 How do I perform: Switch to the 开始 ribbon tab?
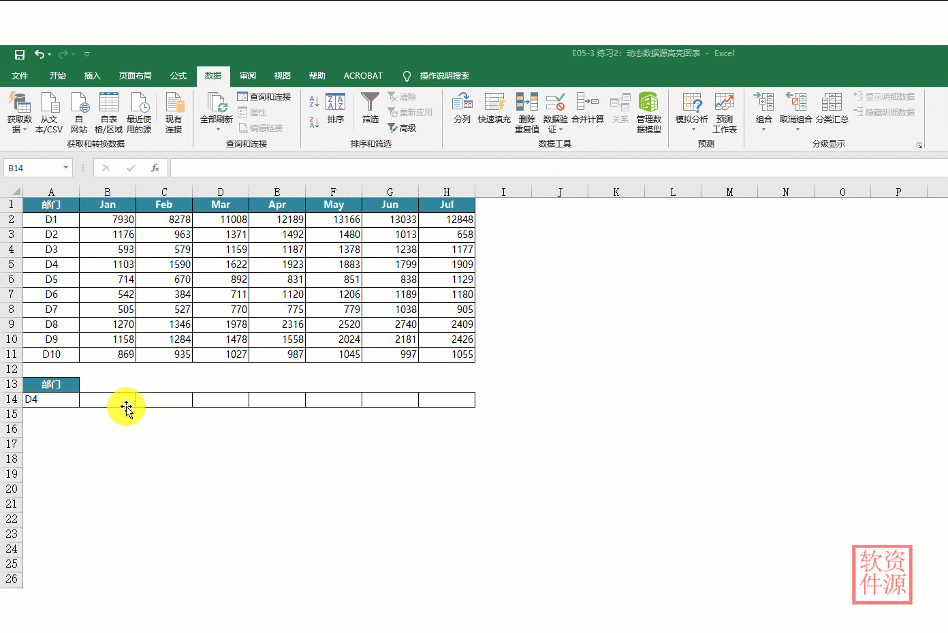tap(57, 76)
